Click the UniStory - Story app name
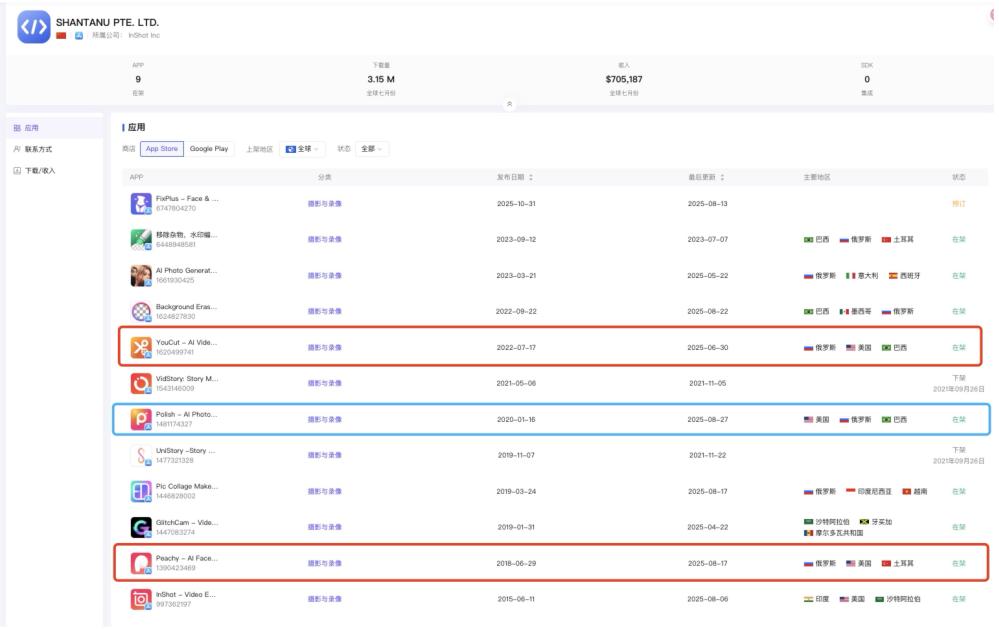Viewport: 999px width, 629px height. [x=185, y=451]
